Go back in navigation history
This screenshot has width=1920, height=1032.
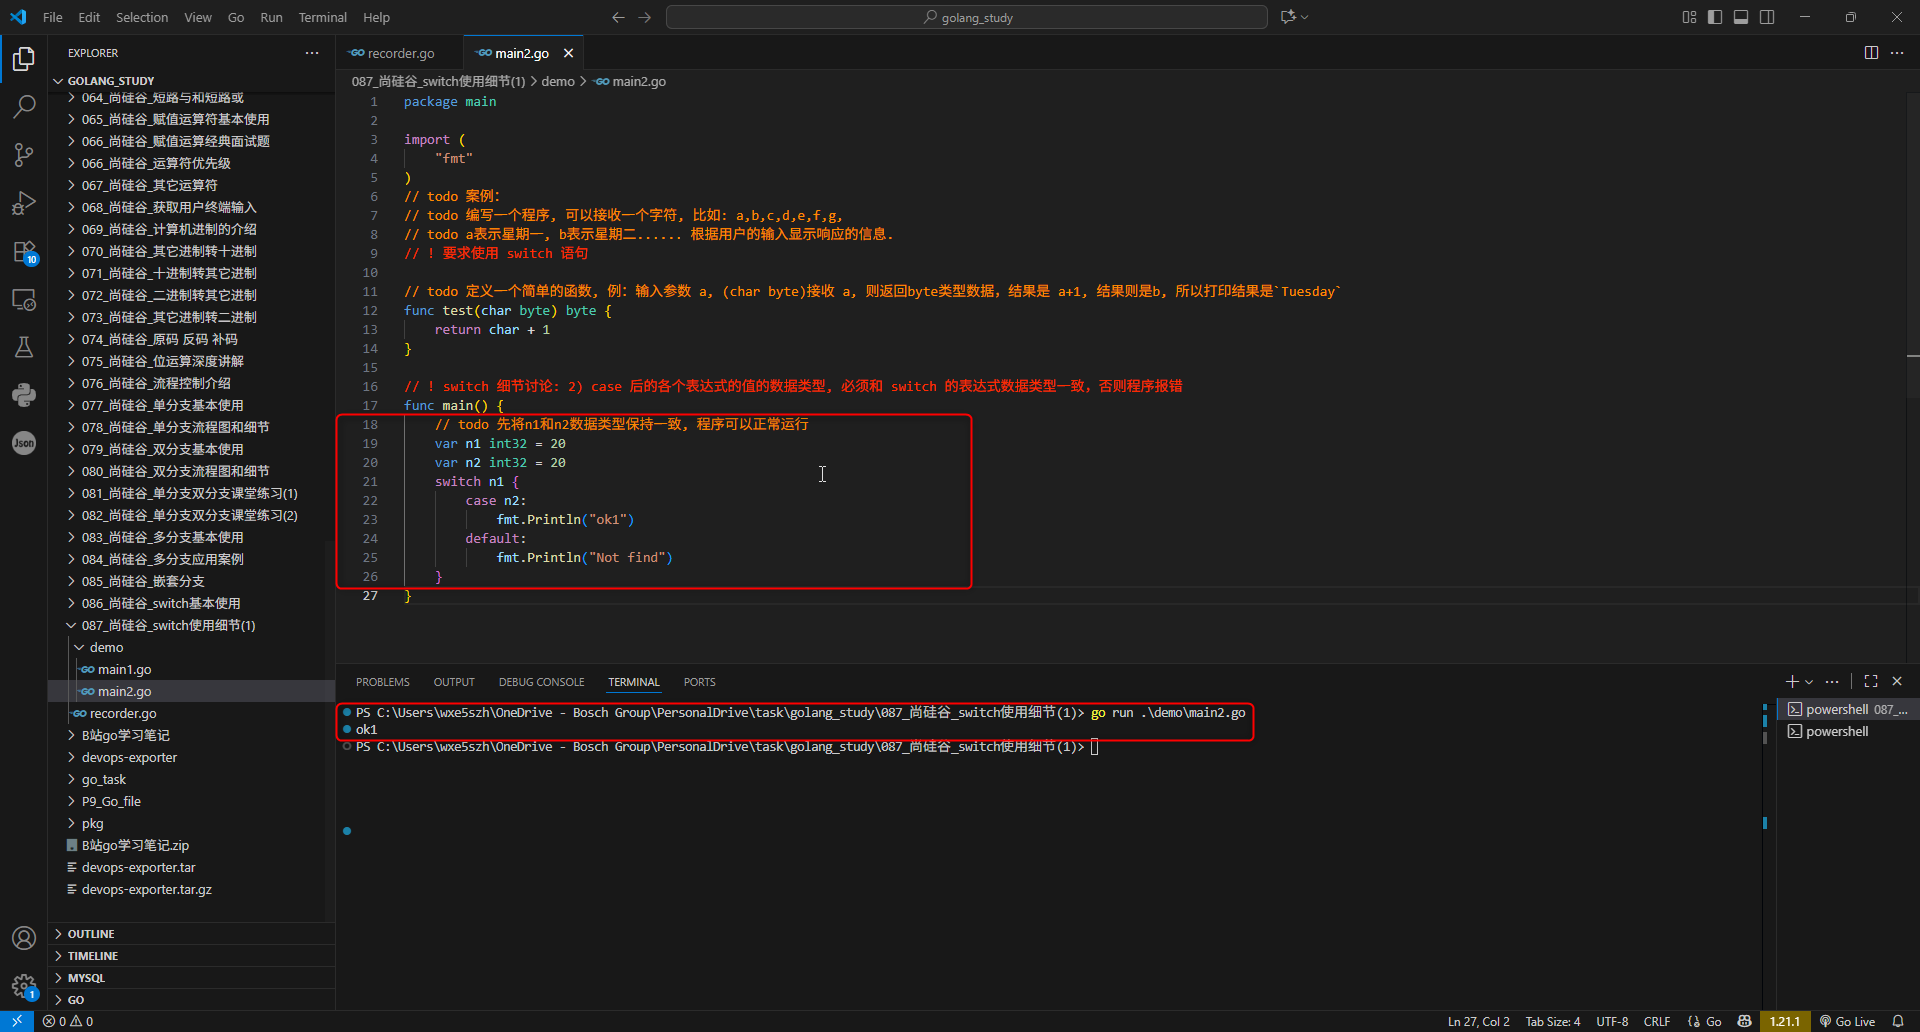point(618,17)
